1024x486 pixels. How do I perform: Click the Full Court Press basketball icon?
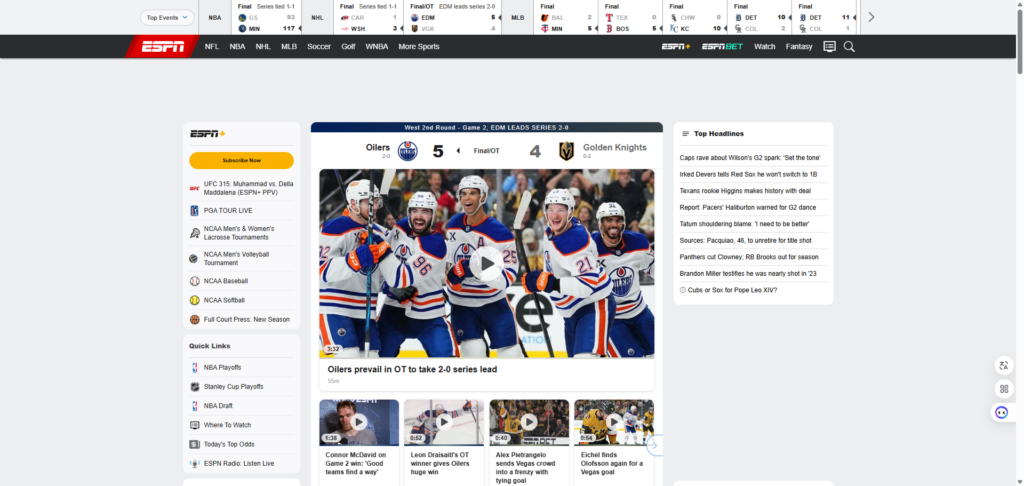click(195, 319)
